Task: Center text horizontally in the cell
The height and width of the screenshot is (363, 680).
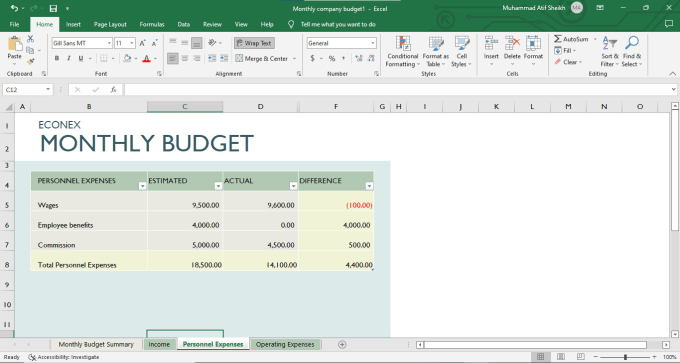Action: (185, 58)
